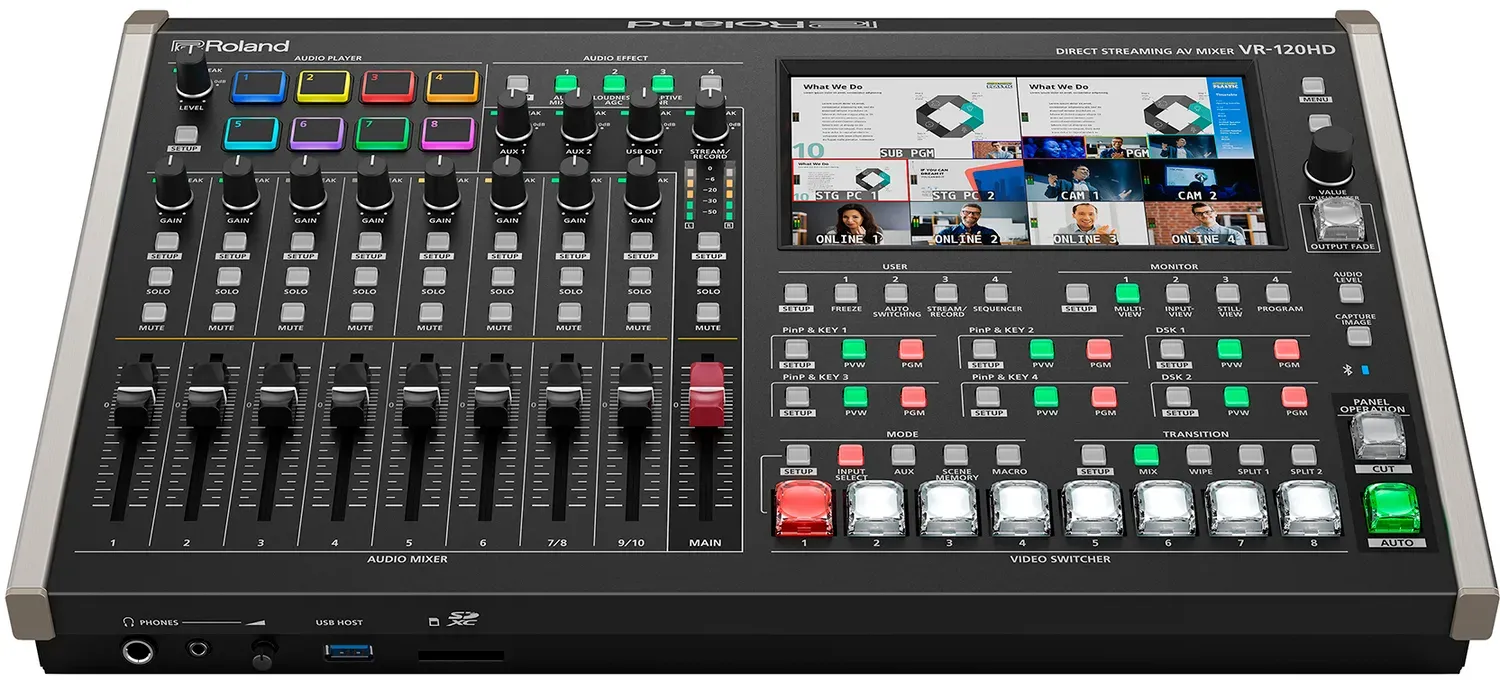Screen dimensions: 1500x680
Task: Tap the ONLINE 3 tile on the multiview display
Action: (1085, 224)
